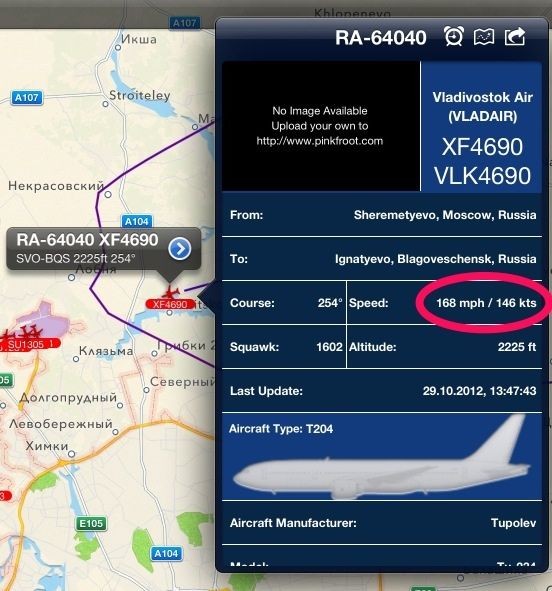The height and width of the screenshot is (591, 552).
Task: Tap the Altitude 2225 ft field
Action: (x=444, y=347)
